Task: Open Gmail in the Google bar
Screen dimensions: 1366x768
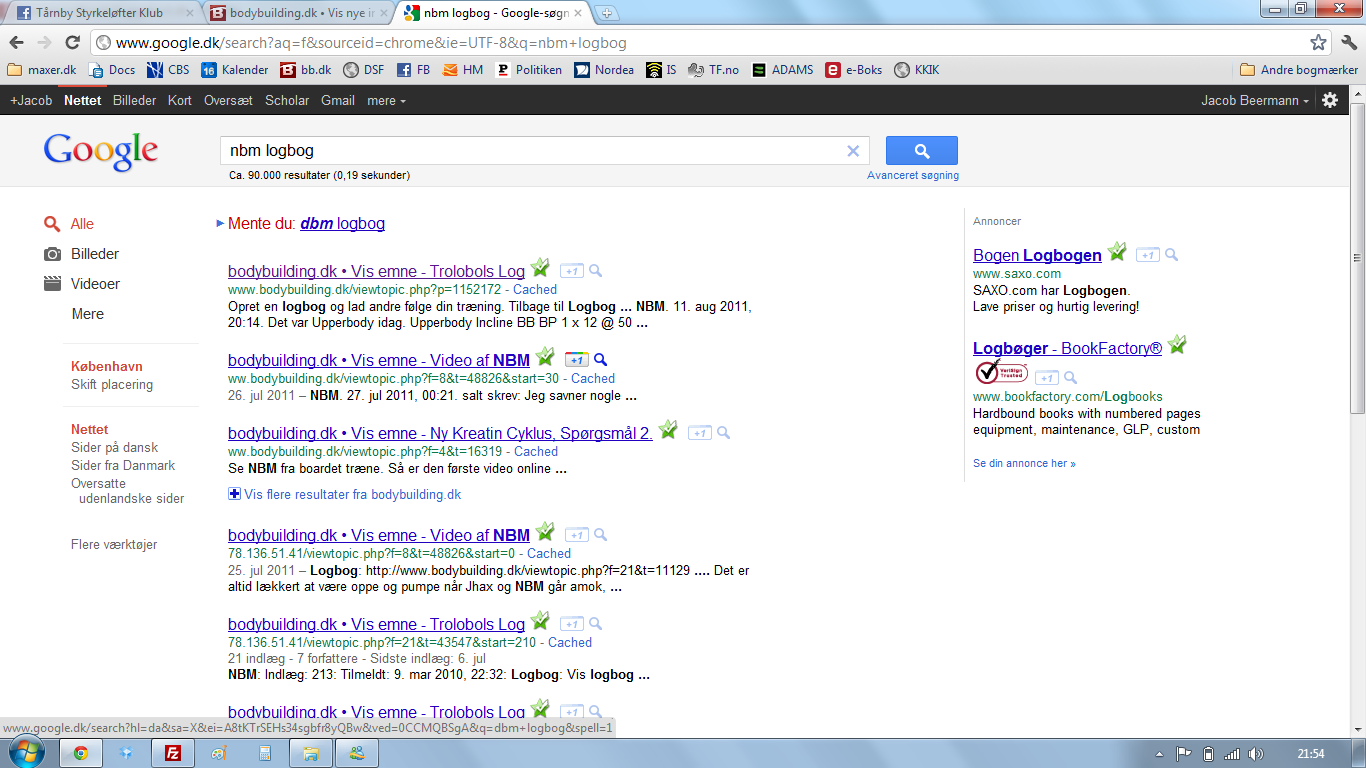Action: point(338,101)
